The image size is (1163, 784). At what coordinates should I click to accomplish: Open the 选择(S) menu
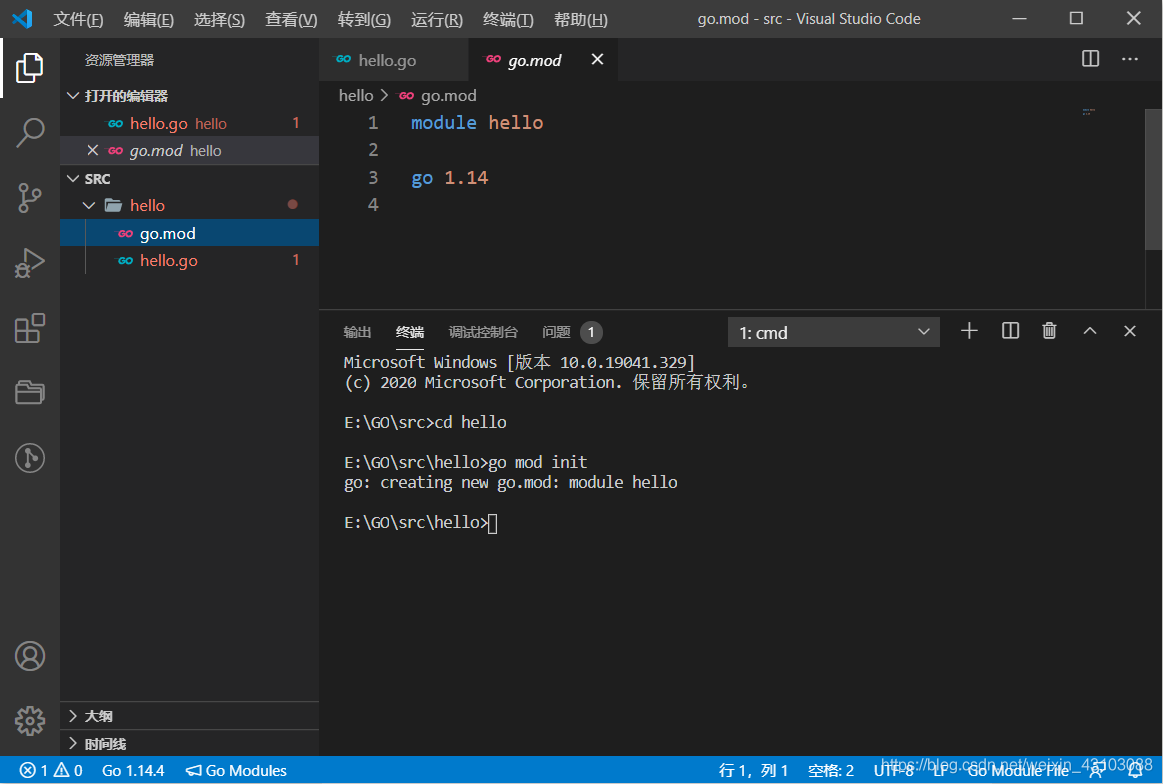click(220, 19)
